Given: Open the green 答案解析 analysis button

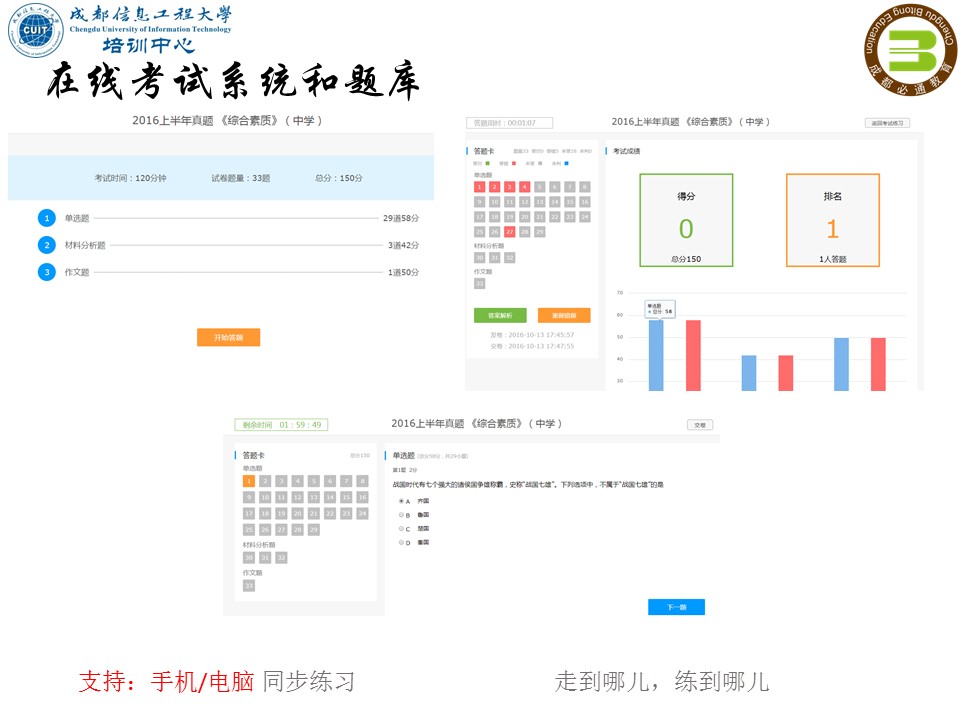Looking at the screenshot, I should point(499,315).
